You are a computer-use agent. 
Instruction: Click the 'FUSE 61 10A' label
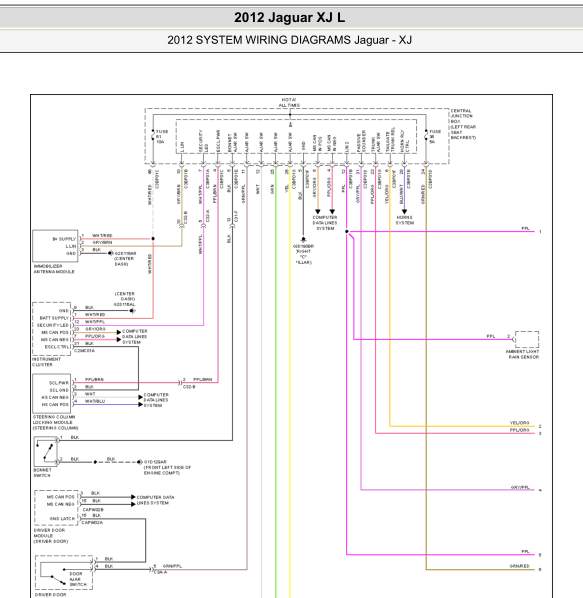pos(162,137)
